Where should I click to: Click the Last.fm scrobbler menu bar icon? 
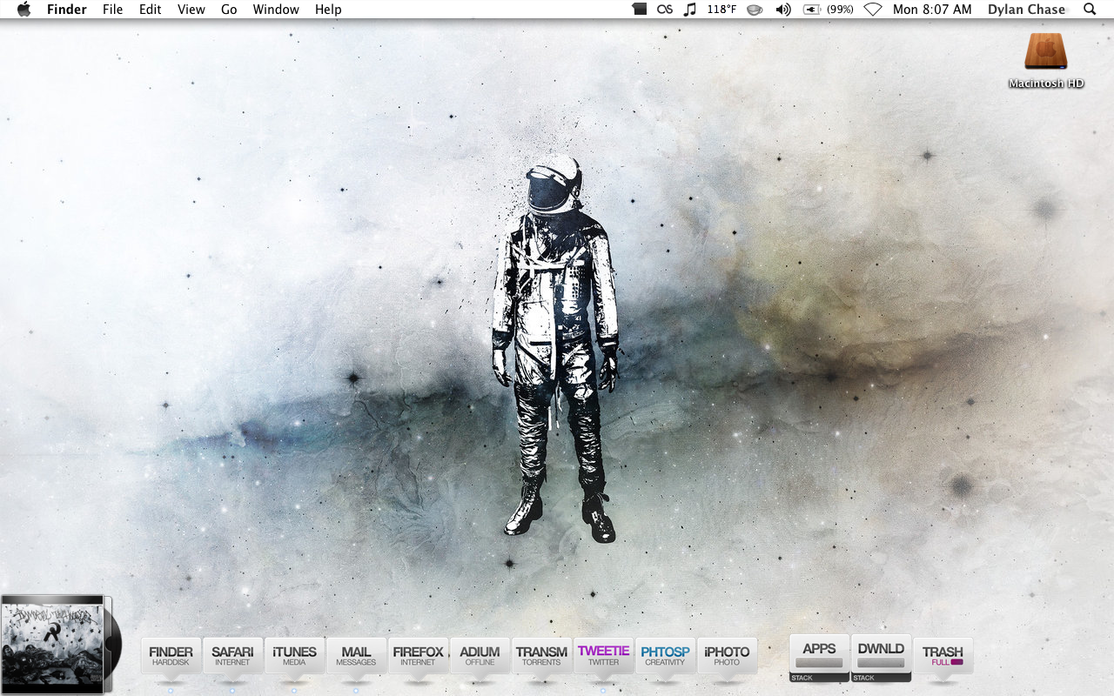click(x=665, y=9)
